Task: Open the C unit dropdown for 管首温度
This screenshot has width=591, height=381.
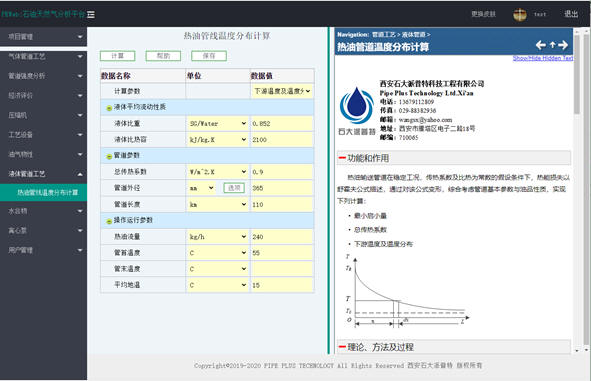Action: tap(217, 253)
